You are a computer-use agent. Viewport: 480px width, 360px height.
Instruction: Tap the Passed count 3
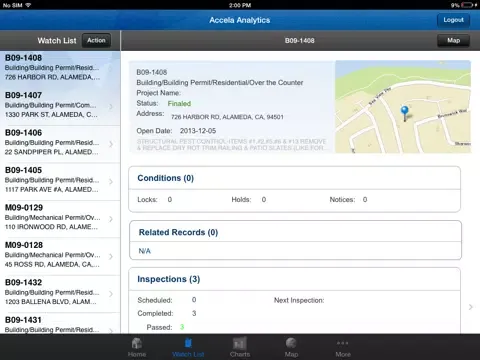tap(182, 327)
